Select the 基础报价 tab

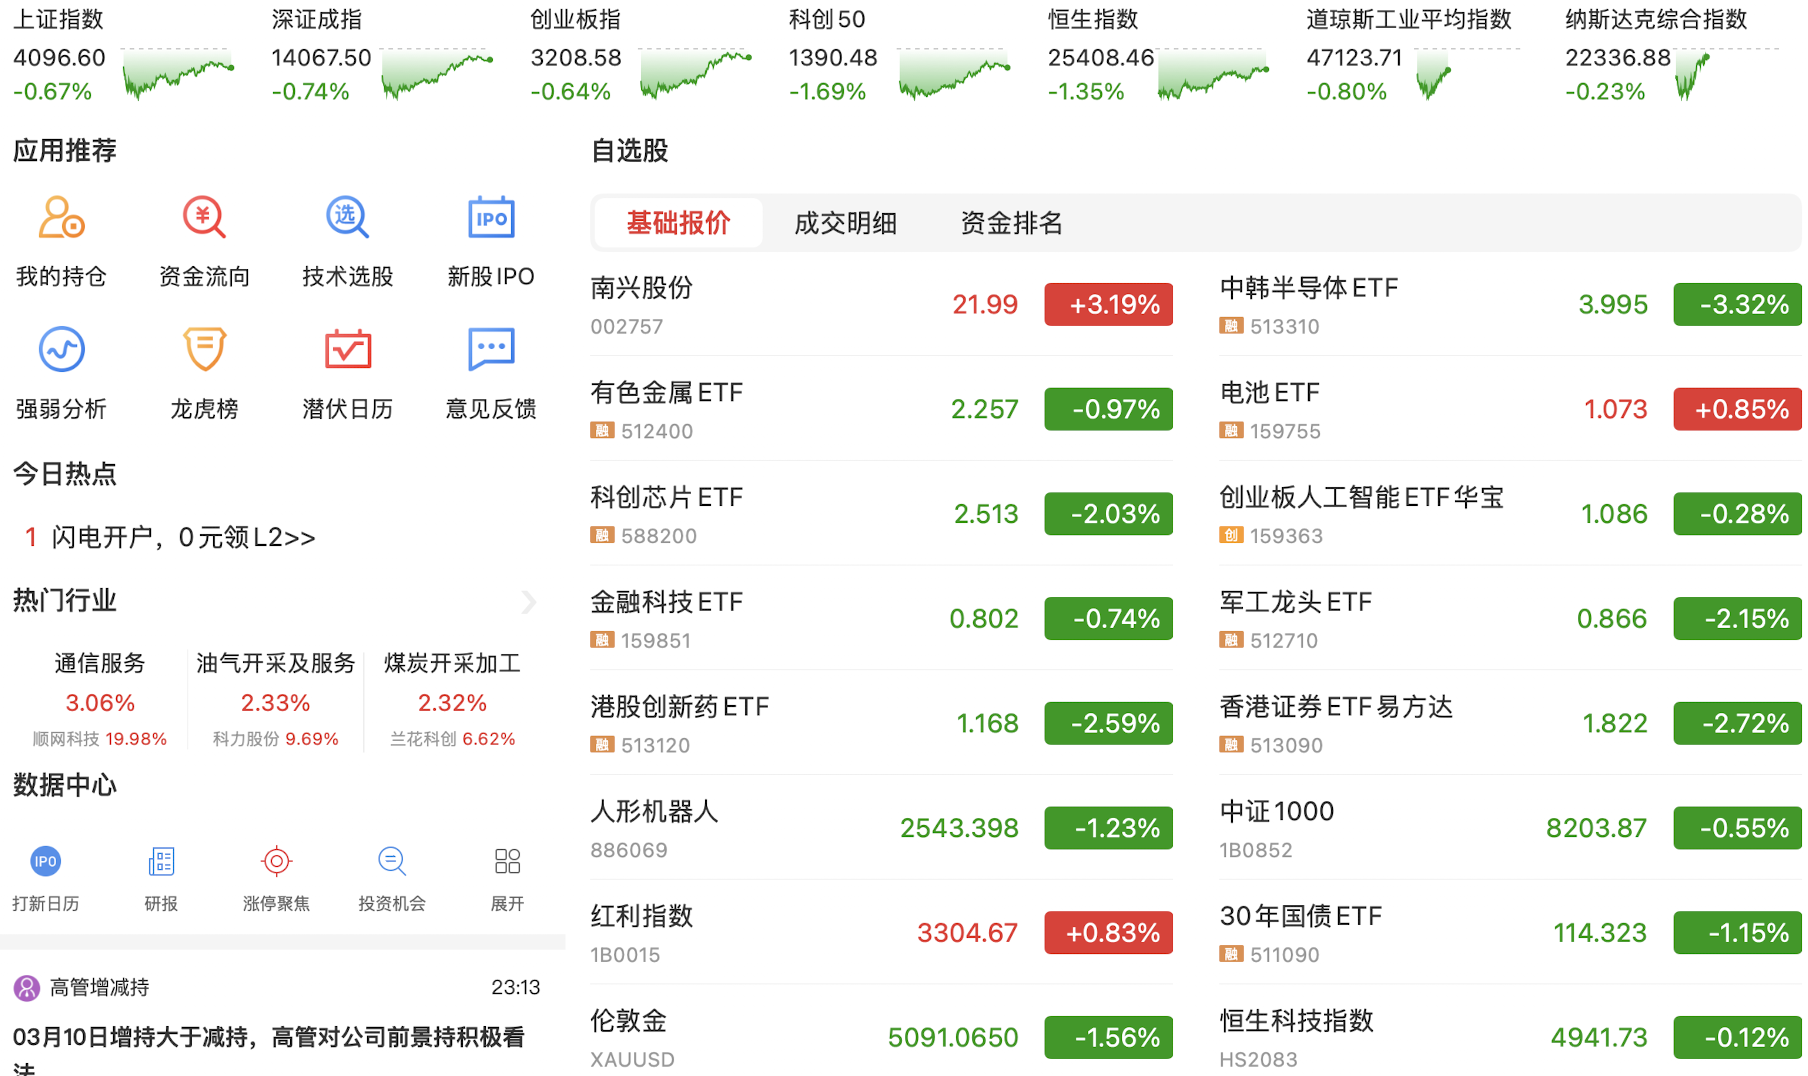point(678,223)
